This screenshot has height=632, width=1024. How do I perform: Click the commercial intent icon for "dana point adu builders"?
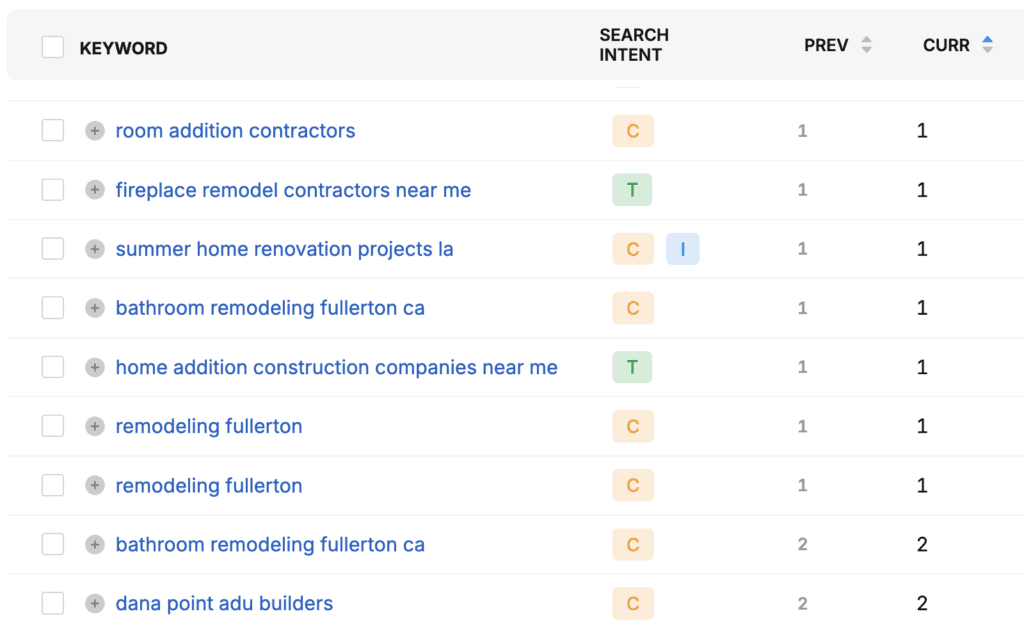pos(632,603)
